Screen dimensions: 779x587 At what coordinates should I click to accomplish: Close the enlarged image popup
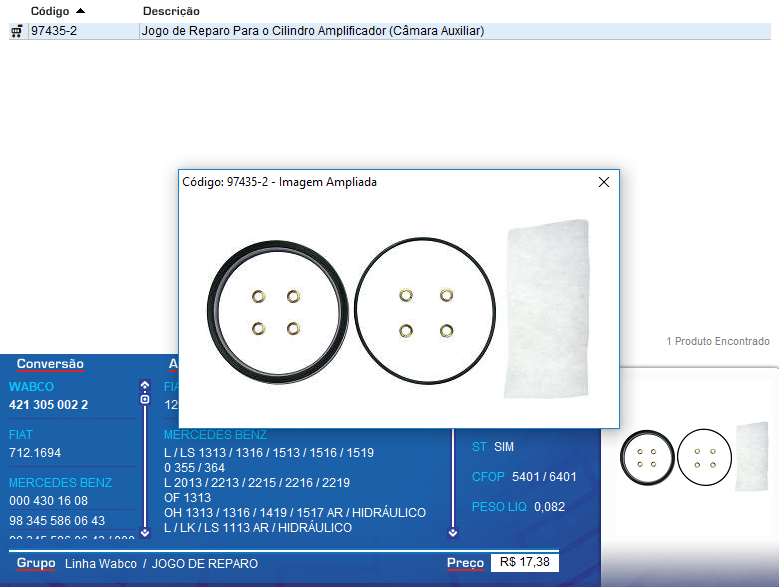pyautogui.click(x=603, y=182)
